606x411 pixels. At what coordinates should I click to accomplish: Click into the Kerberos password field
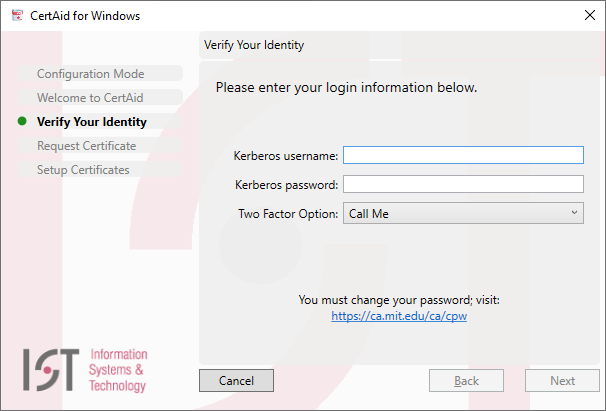463,184
